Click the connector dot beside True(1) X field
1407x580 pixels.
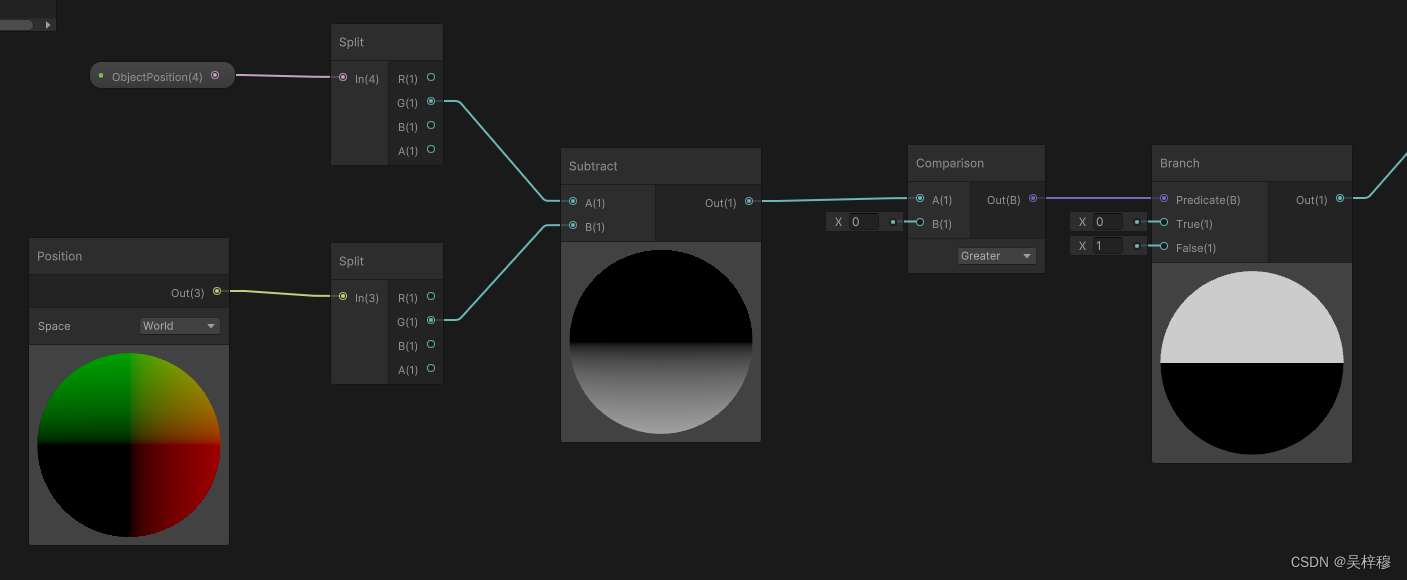(x=1136, y=222)
